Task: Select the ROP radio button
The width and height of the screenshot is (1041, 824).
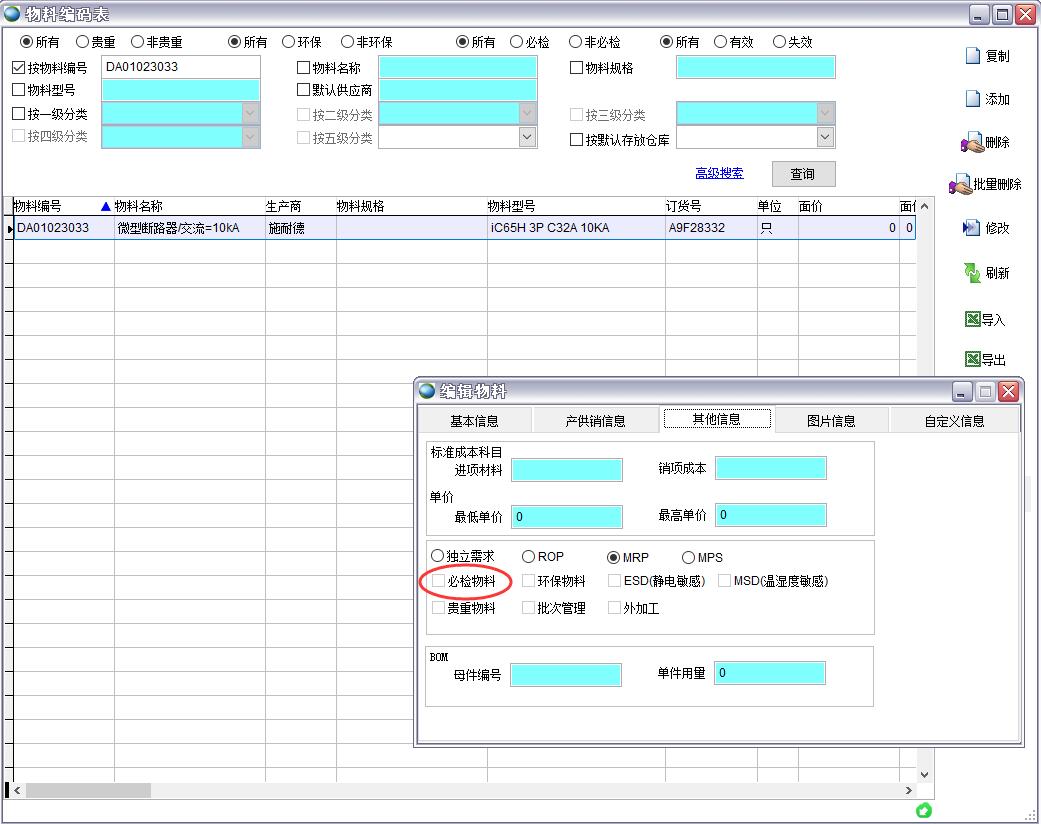Action: pos(528,557)
